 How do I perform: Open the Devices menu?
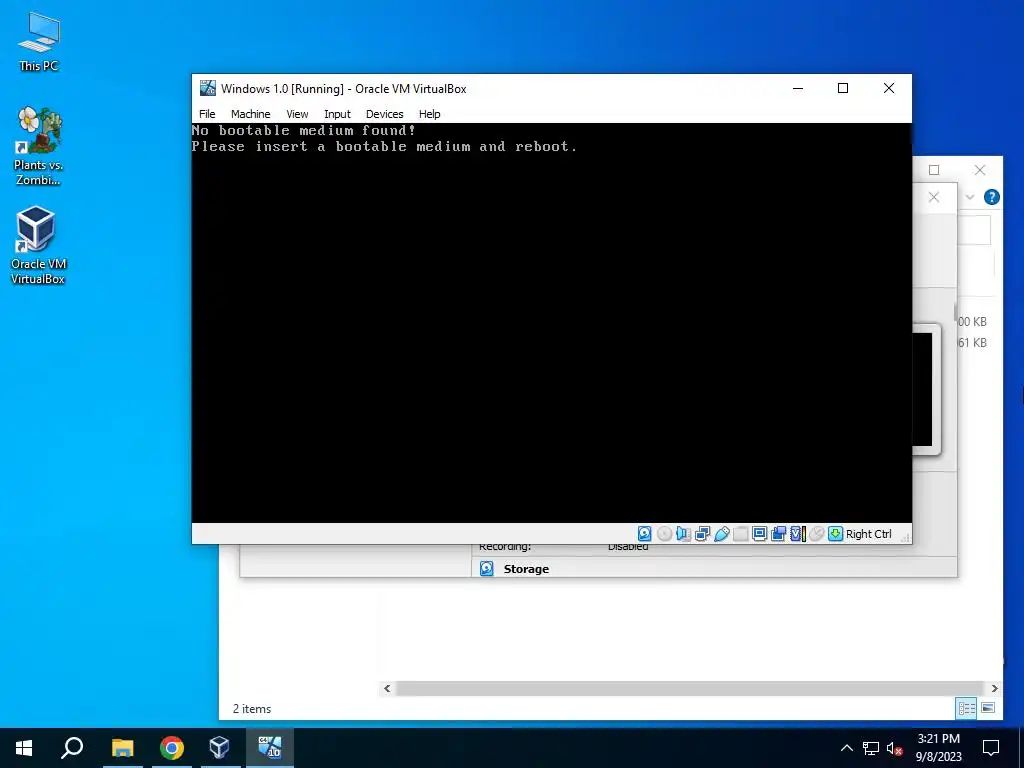[x=384, y=114]
